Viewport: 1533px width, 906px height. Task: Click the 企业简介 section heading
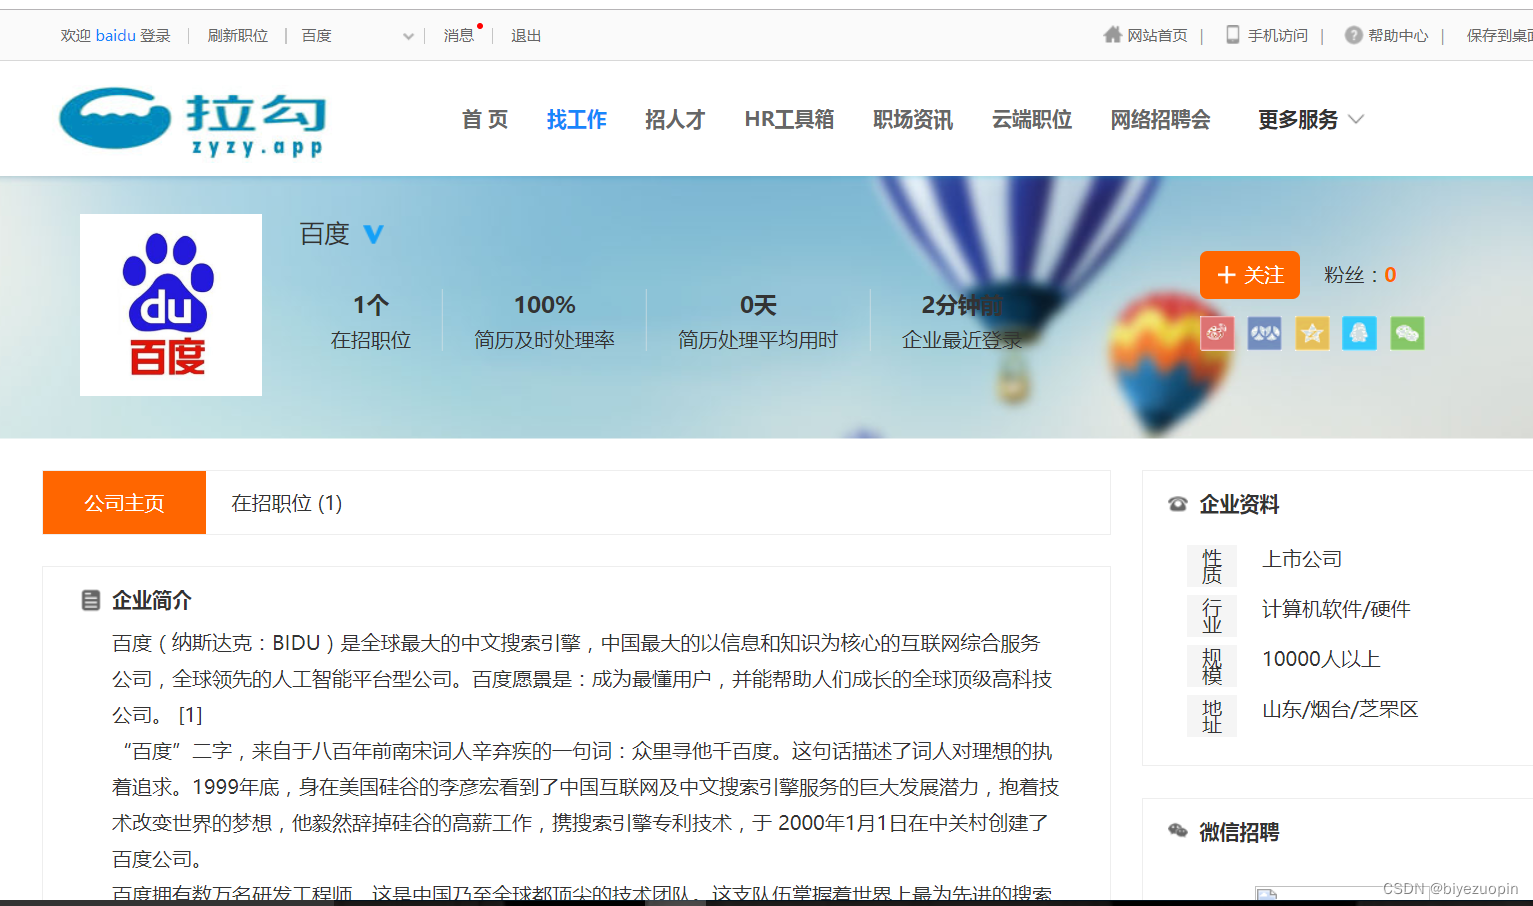click(152, 600)
